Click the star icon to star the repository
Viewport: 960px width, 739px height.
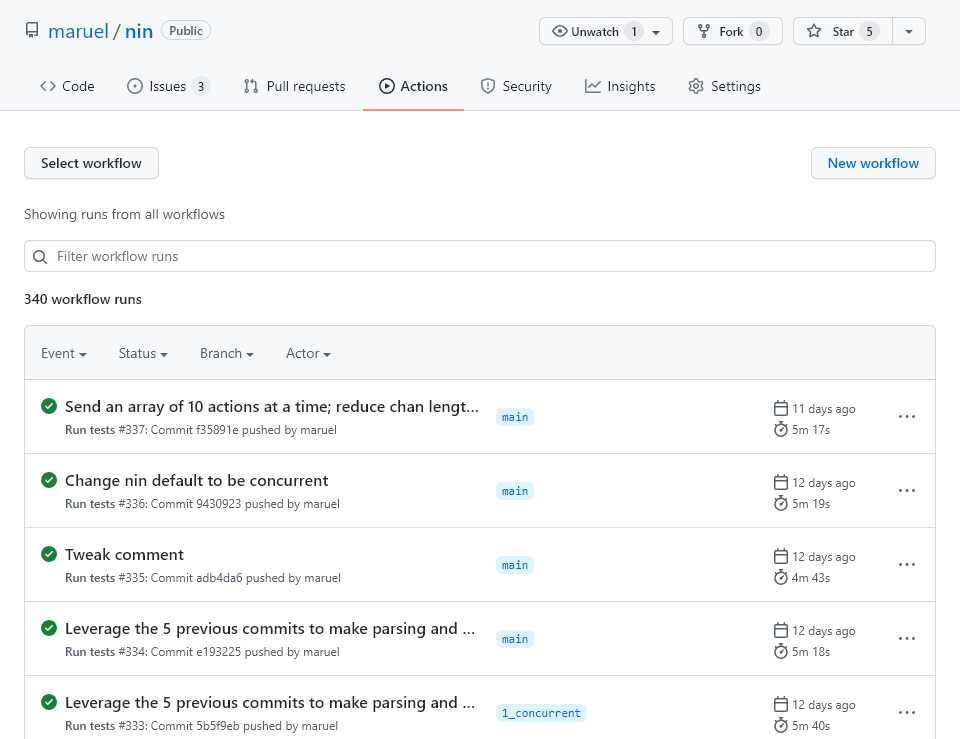click(x=814, y=31)
